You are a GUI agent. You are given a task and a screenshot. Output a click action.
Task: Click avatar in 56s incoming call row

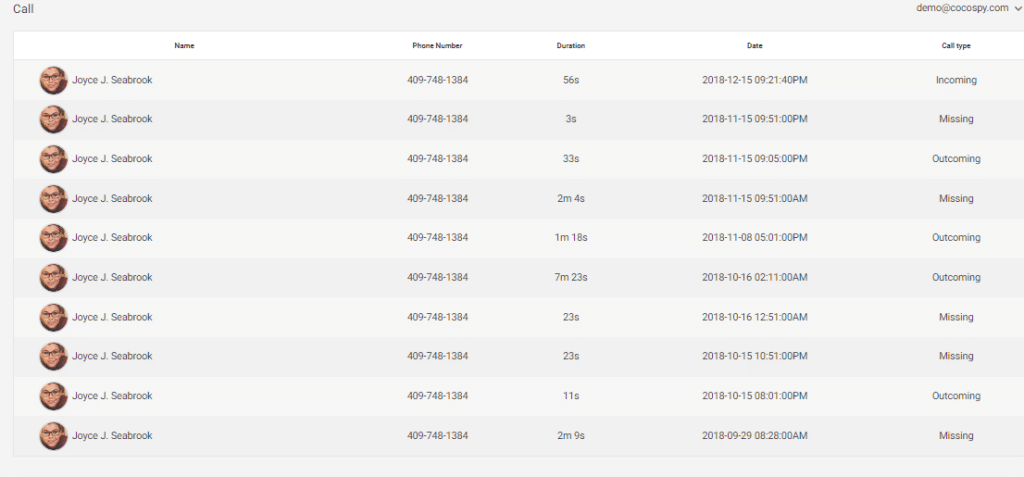point(54,80)
